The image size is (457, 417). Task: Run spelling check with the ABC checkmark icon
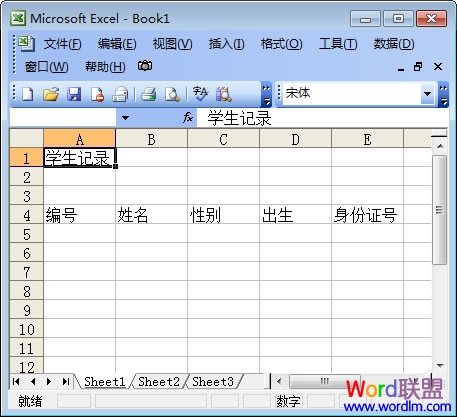tap(200, 94)
